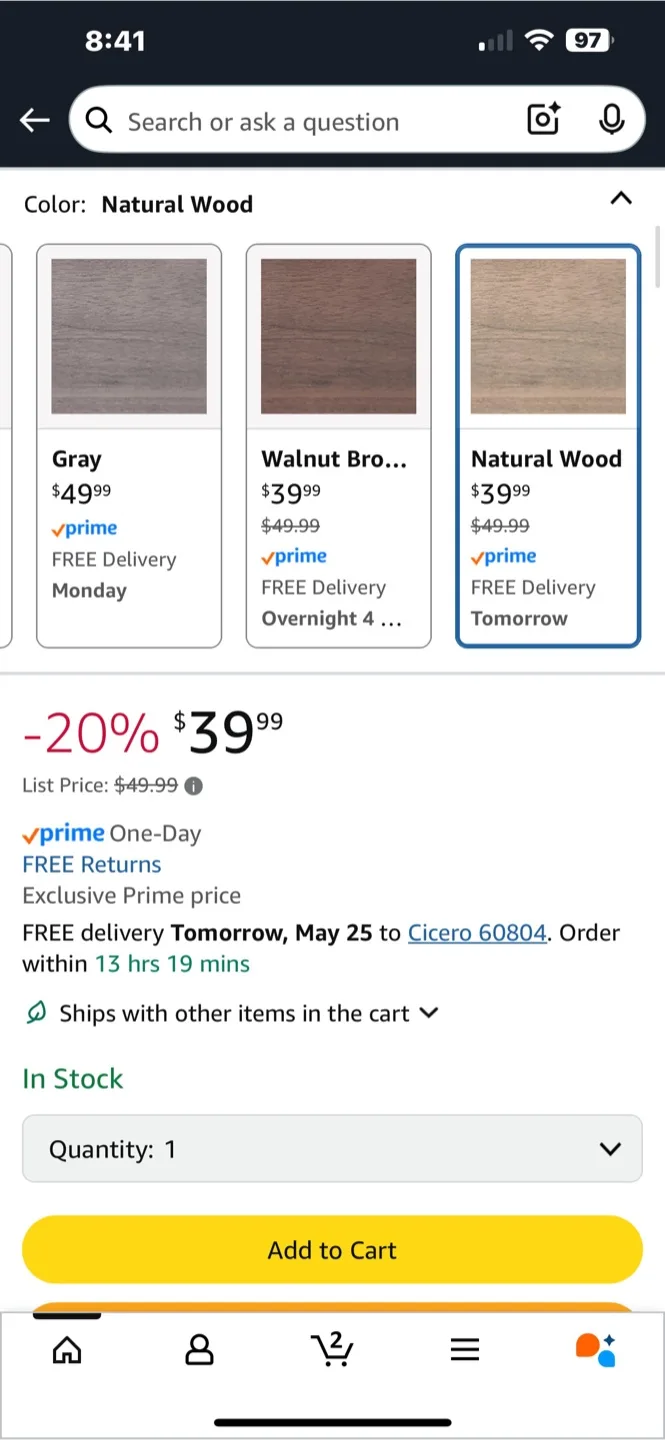The width and height of the screenshot is (665, 1440).
Task: Tap the Natural Wood swatch image
Action: (x=548, y=336)
